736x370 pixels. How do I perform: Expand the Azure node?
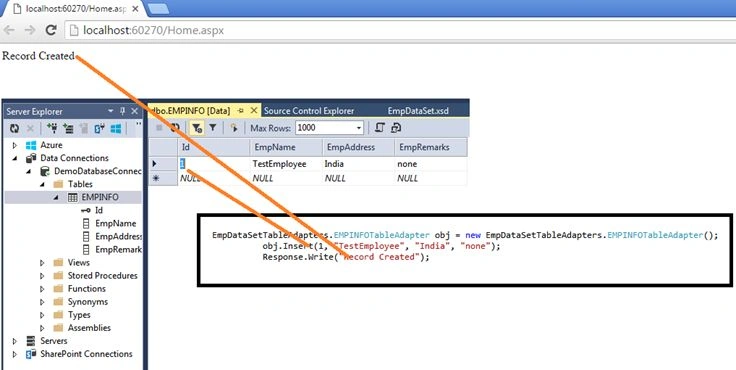[x=15, y=146]
